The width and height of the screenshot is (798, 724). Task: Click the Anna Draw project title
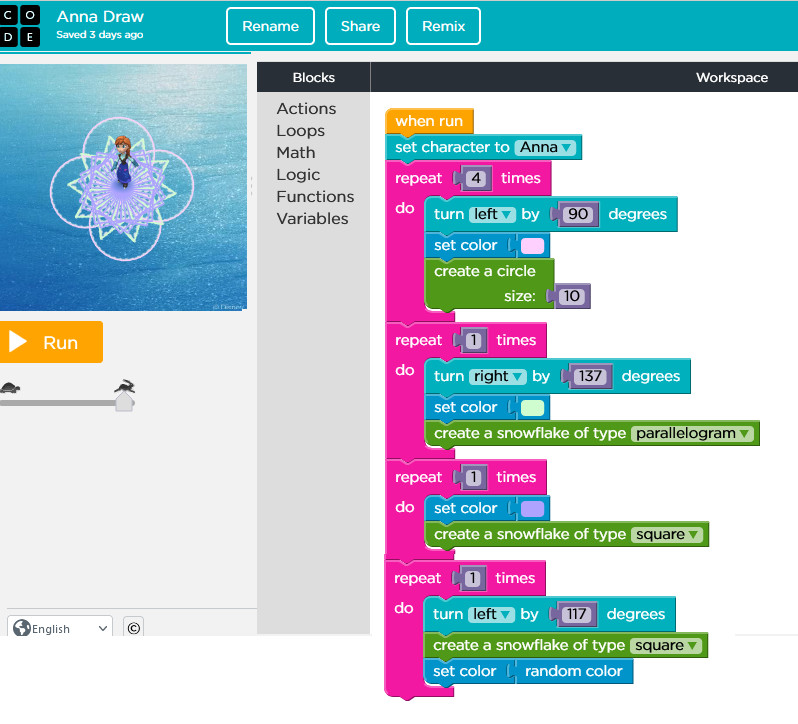click(x=100, y=17)
